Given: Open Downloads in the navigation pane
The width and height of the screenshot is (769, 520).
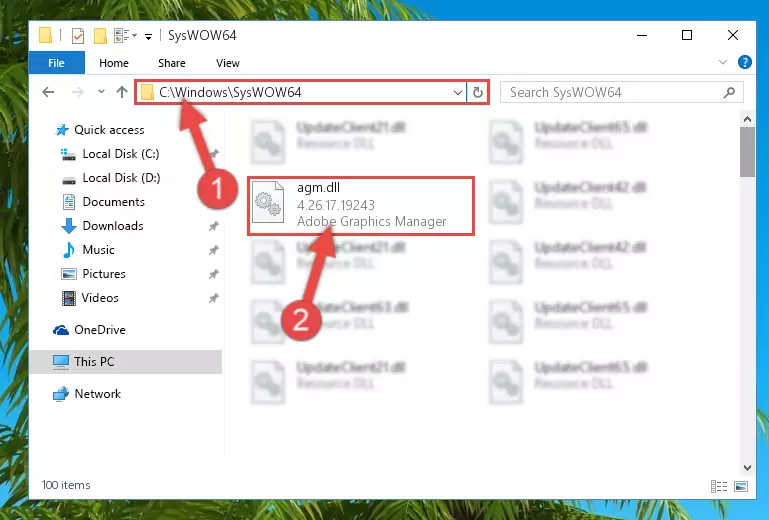Looking at the screenshot, I should pyautogui.click(x=113, y=226).
